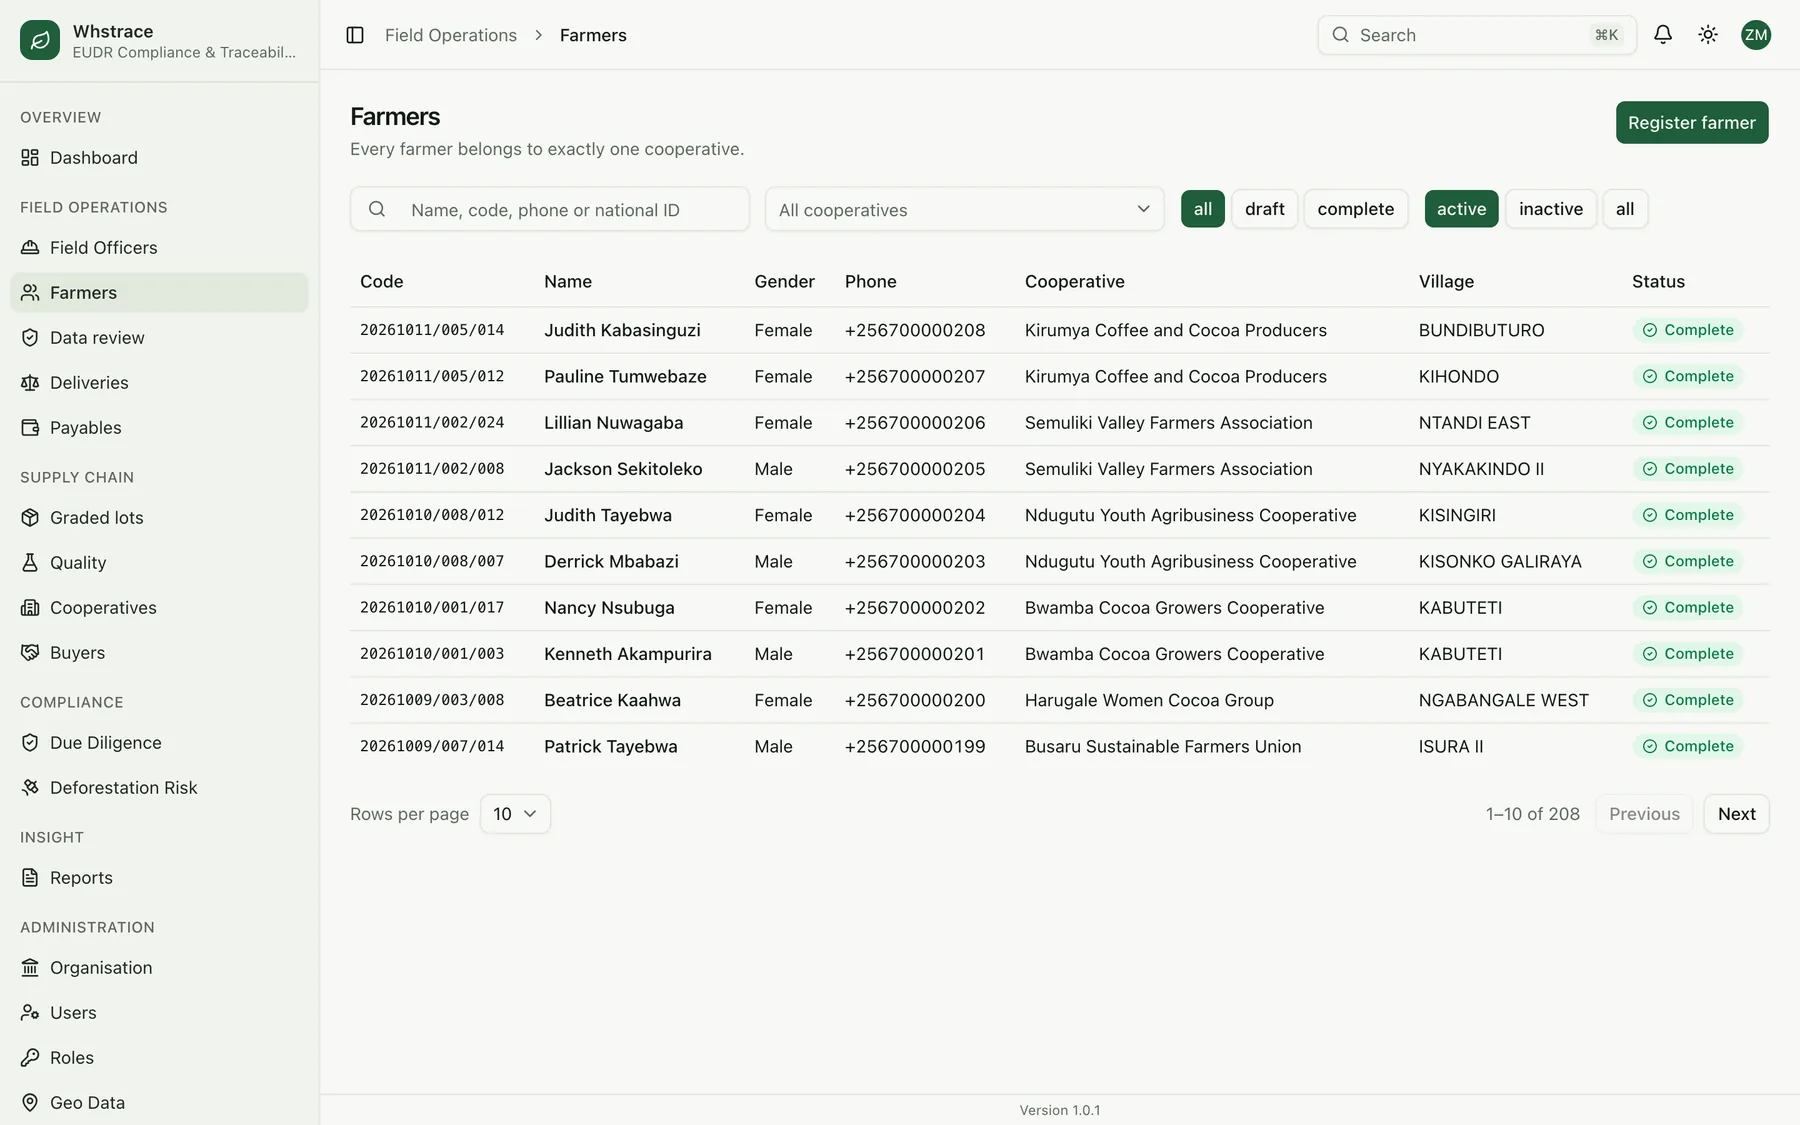Click code 20261009/007/014

tap(432, 746)
